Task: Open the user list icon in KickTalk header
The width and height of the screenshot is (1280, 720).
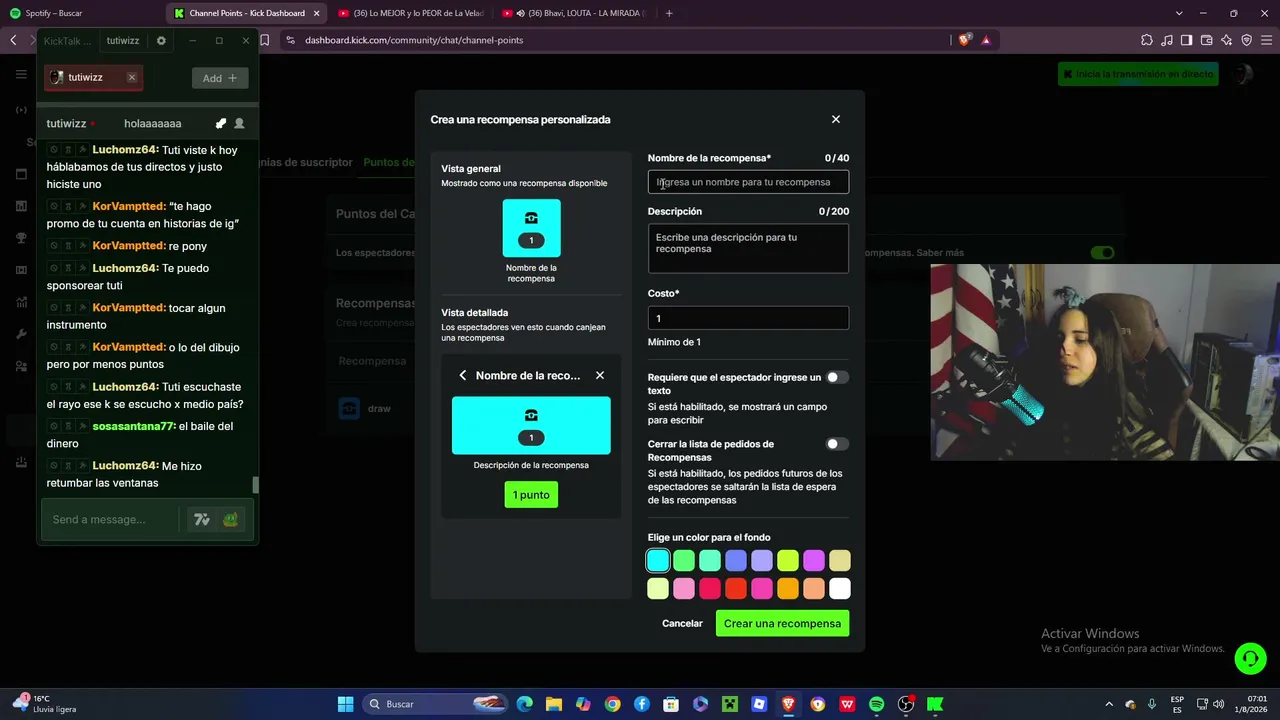Action: (239, 124)
